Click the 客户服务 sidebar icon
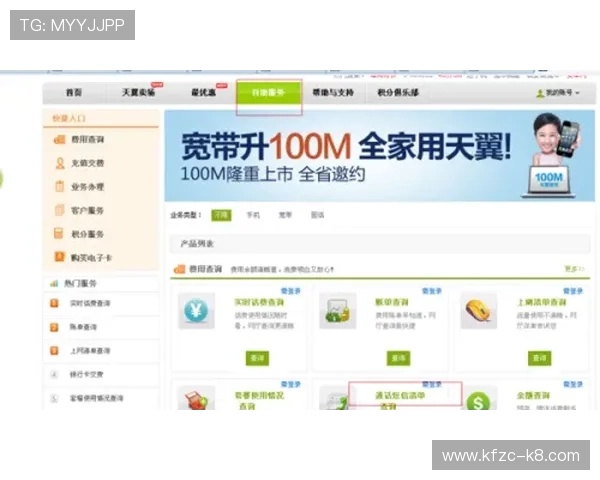Screen dimensions: 600x480 coord(60,210)
